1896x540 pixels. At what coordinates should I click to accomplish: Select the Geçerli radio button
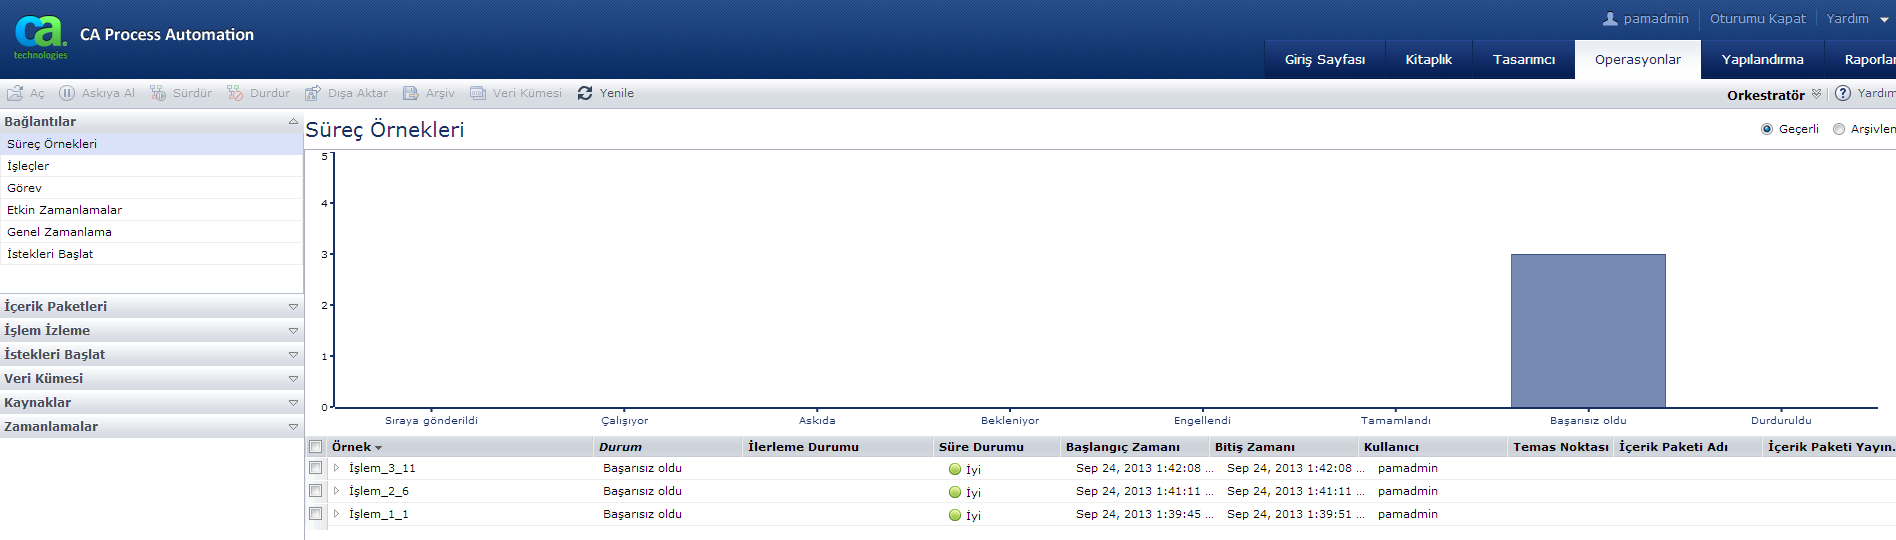click(1767, 129)
